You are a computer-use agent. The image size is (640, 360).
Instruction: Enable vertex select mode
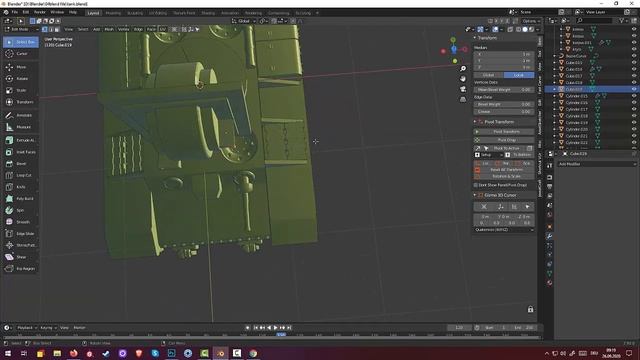[44, 29]
